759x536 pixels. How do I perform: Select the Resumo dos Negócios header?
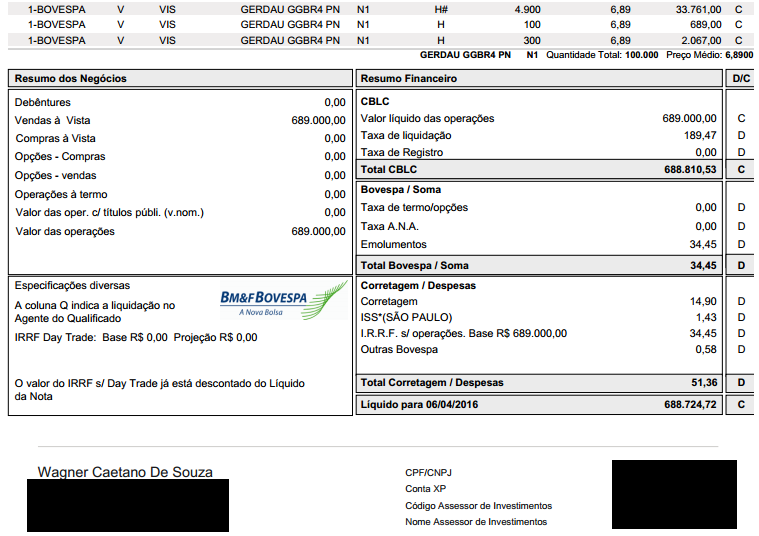coord(69,78)
